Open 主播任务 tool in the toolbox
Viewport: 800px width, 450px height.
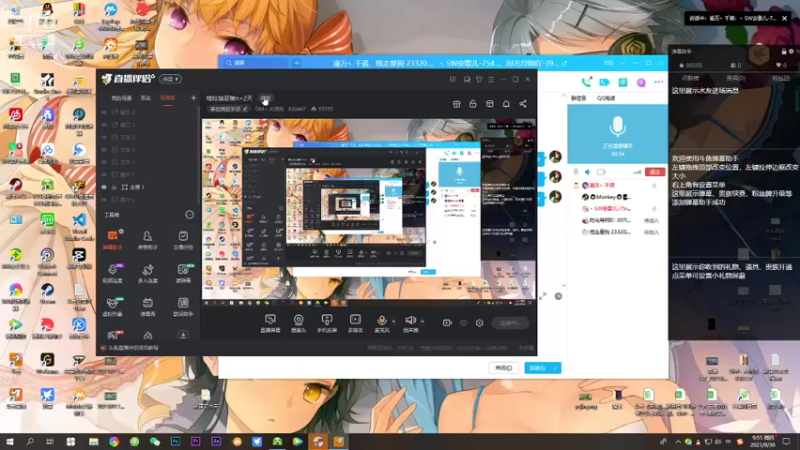click(x=183, y=240)
